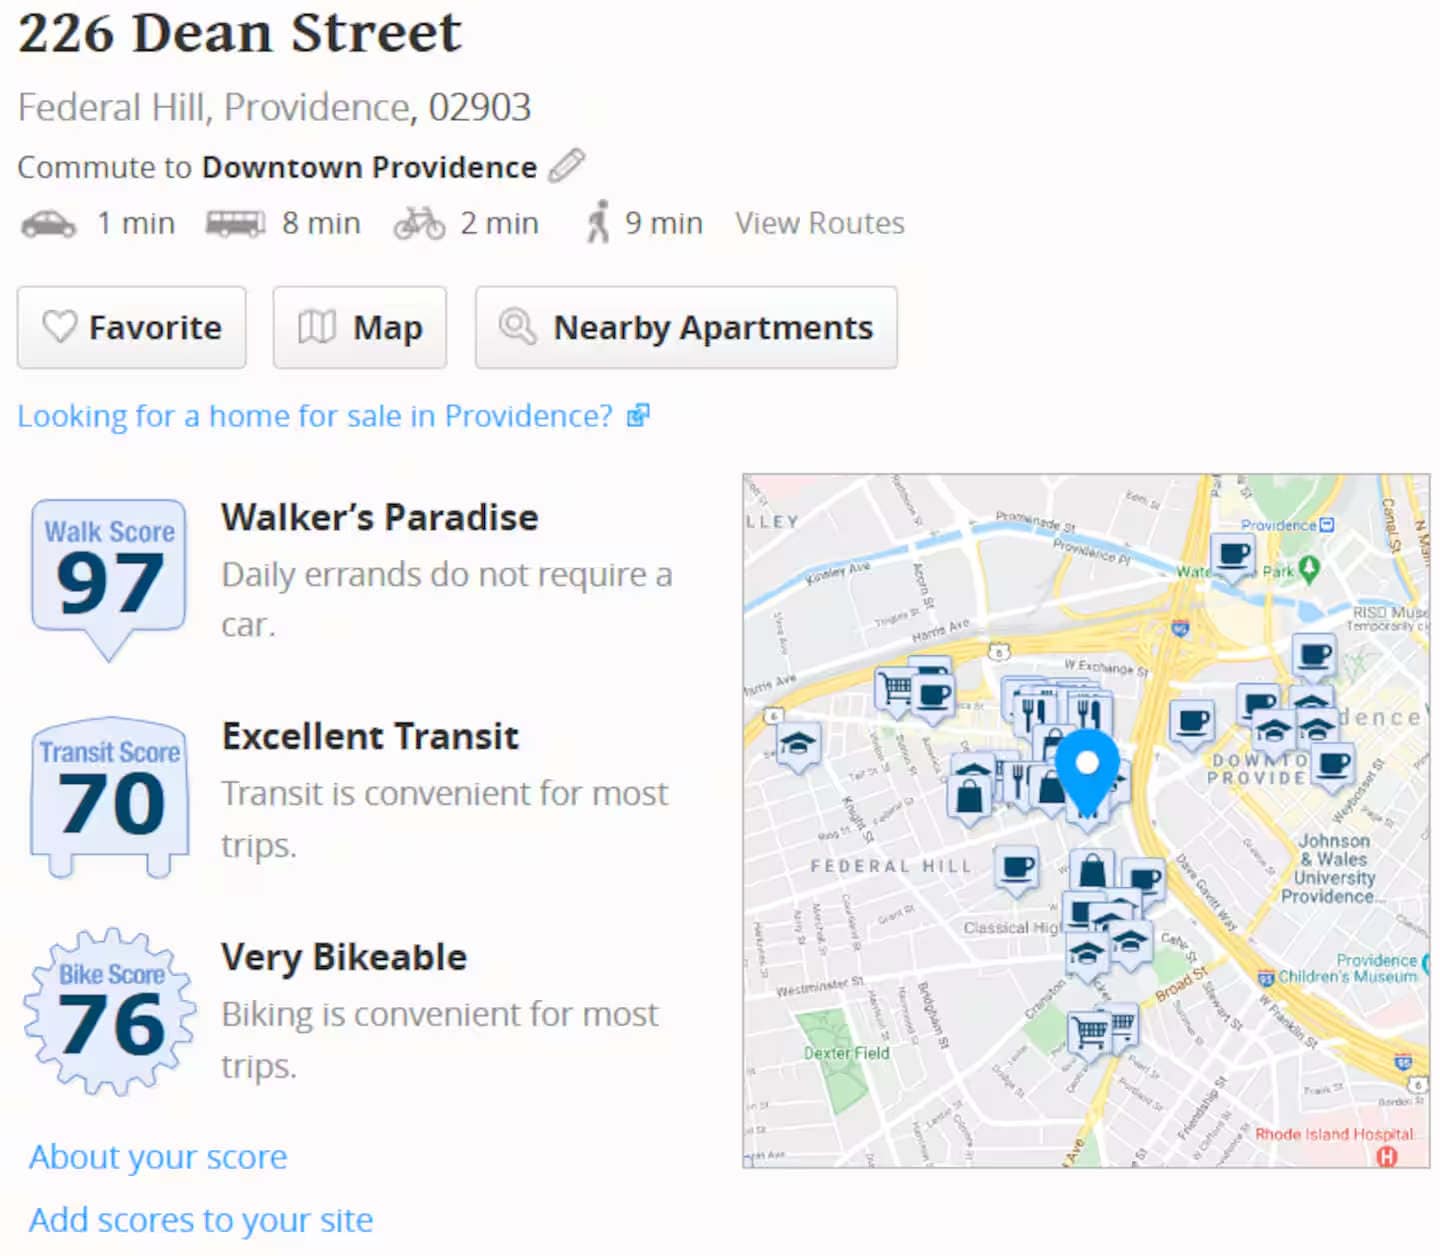Click the school marker at the map's left edge

pos(797,745)
